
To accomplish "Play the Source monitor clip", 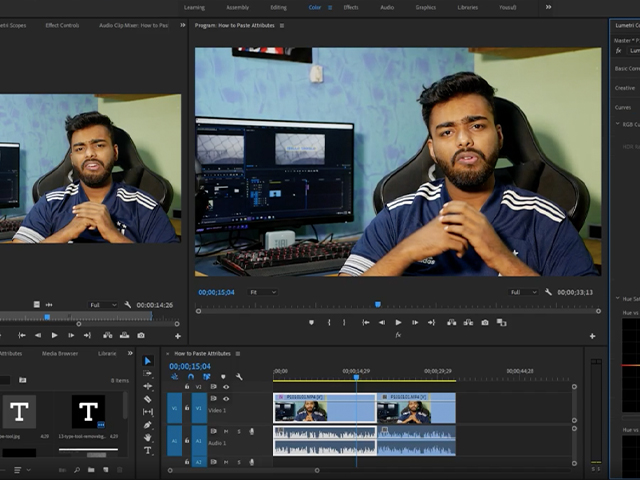I will (x=54, y=335).
